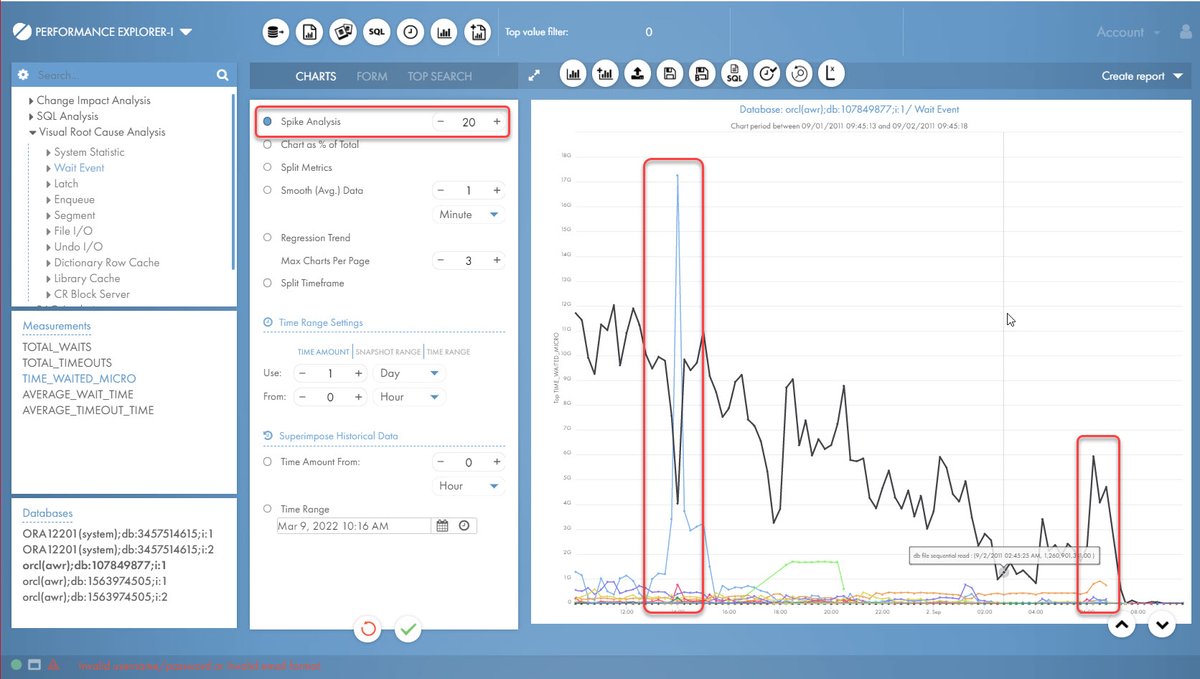The image size is (1200, 679).
Task: Select the Wait Event tree item
Action: pos(79,168)
